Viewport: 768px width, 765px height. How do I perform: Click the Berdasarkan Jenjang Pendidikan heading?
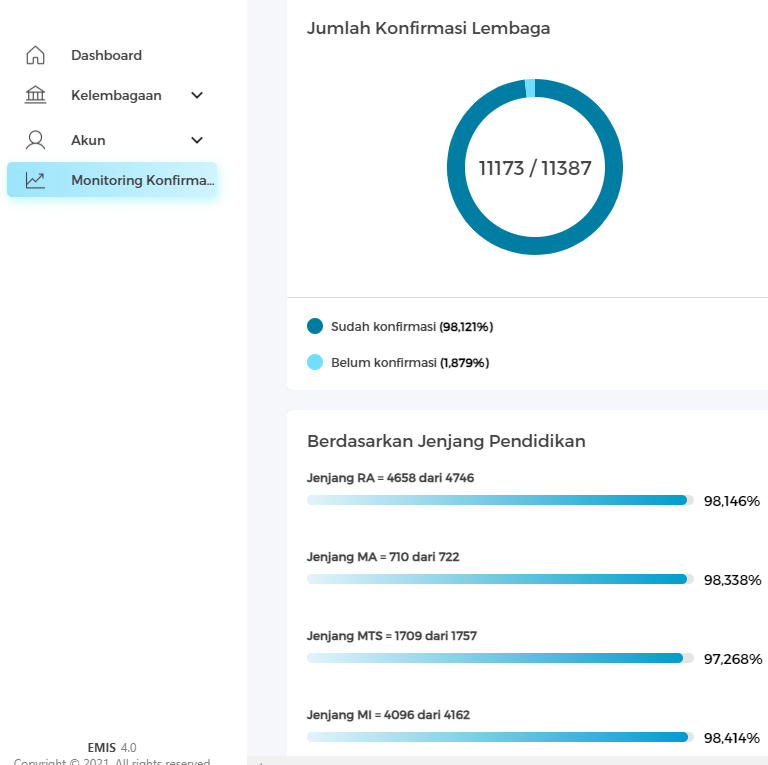coord(446,441)
